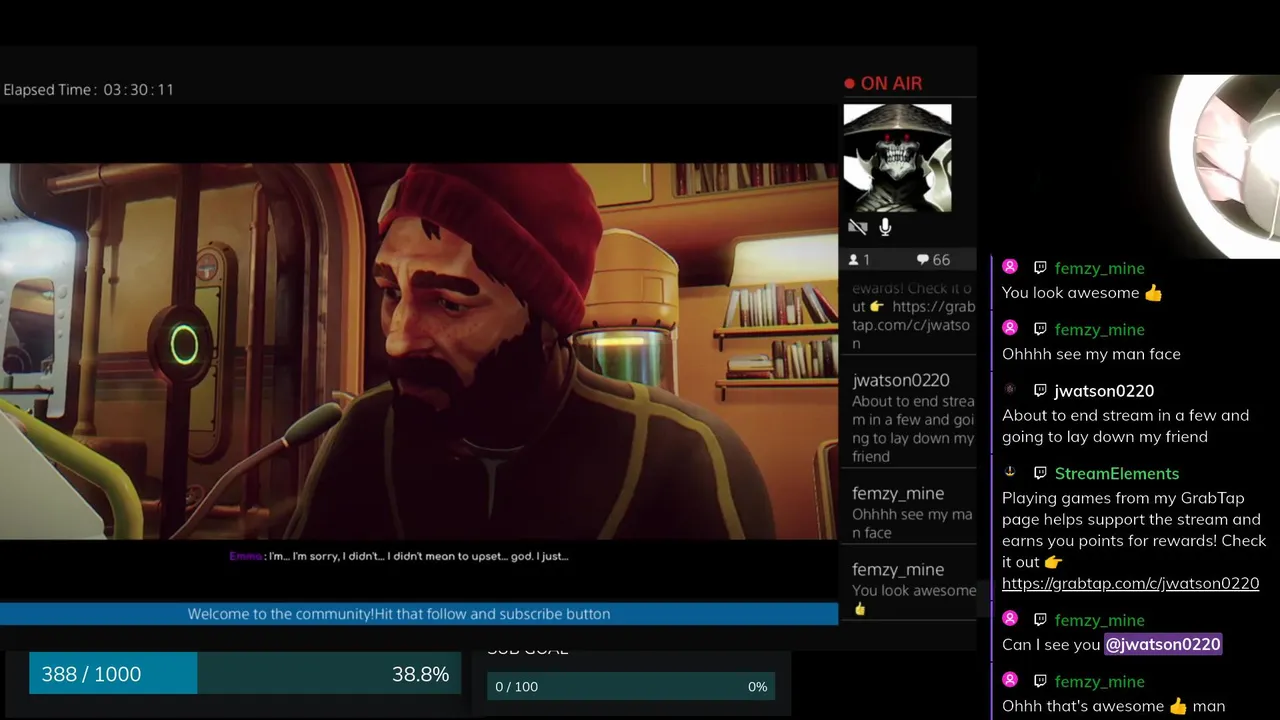Open the grabtap.com/c/jwatson0220 link in overlay chat
Screen dimensions: 1280x720
click(x=1130, y=583)
